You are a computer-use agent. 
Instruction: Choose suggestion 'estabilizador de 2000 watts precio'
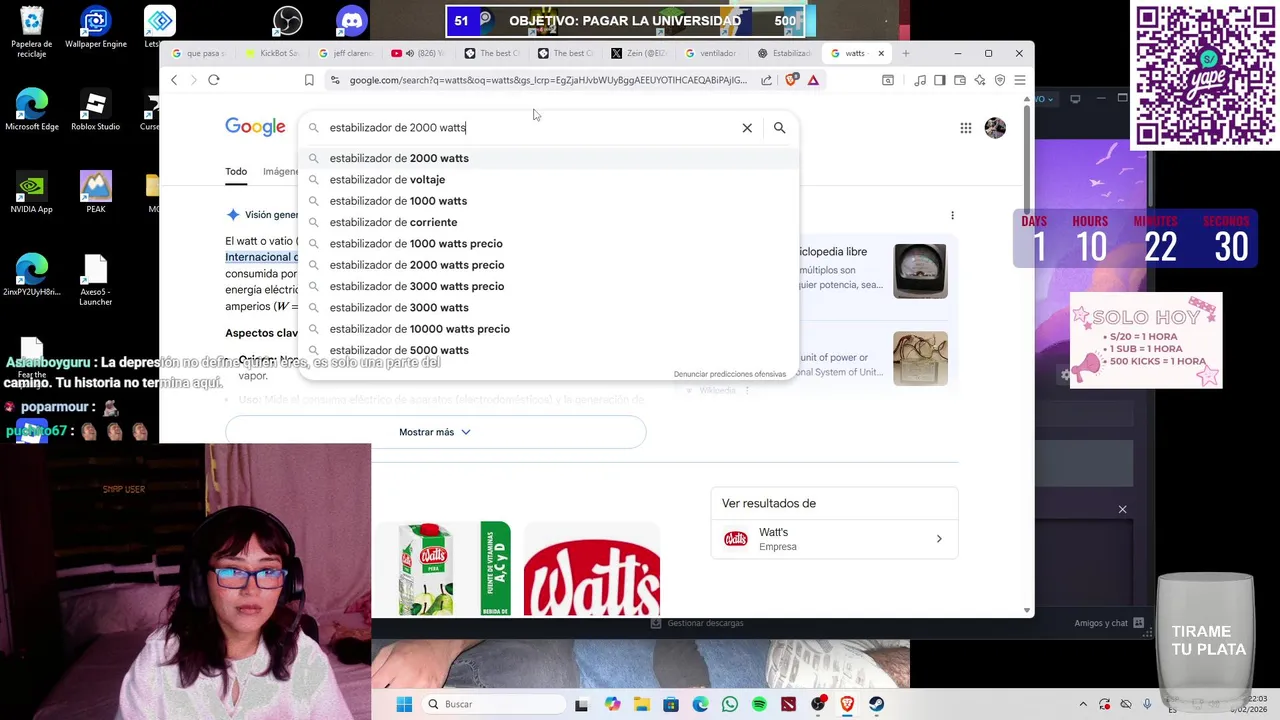tap(548, 265)
